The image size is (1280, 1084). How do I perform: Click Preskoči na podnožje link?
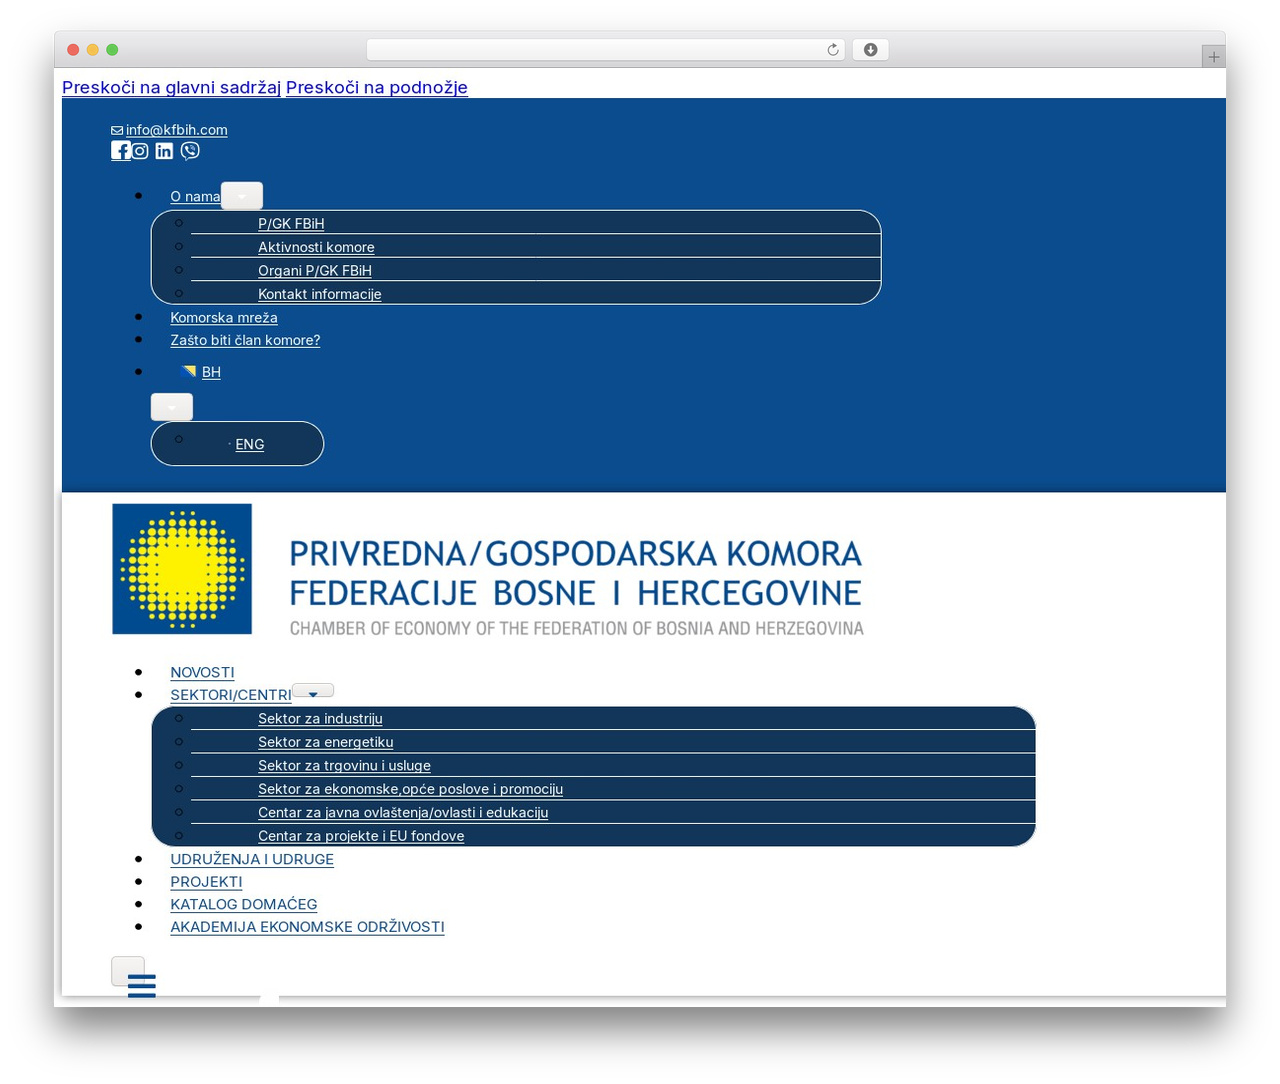tap(377, 87)
